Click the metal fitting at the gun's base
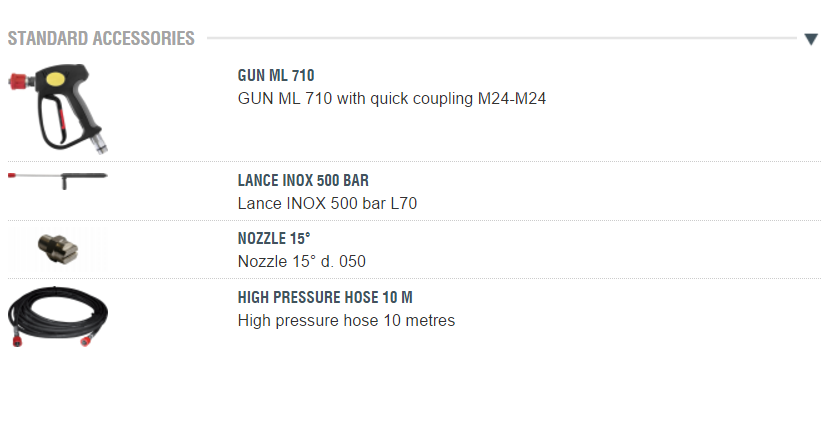Screen dimensions: 821x442 click(x=98, y=144)
